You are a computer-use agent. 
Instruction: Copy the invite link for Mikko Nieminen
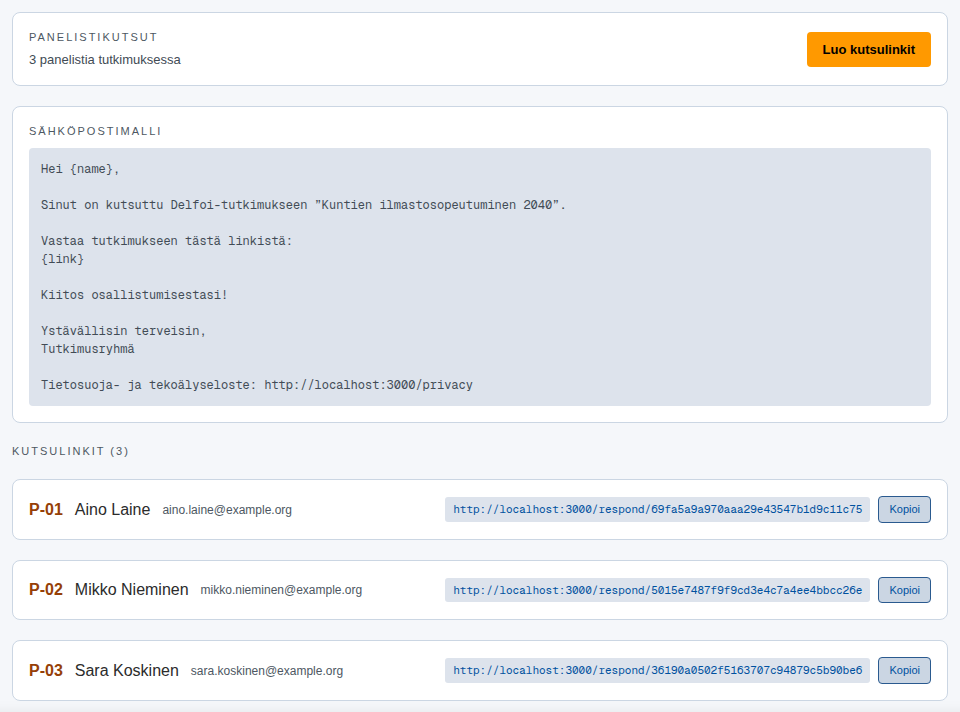point(904,590)
